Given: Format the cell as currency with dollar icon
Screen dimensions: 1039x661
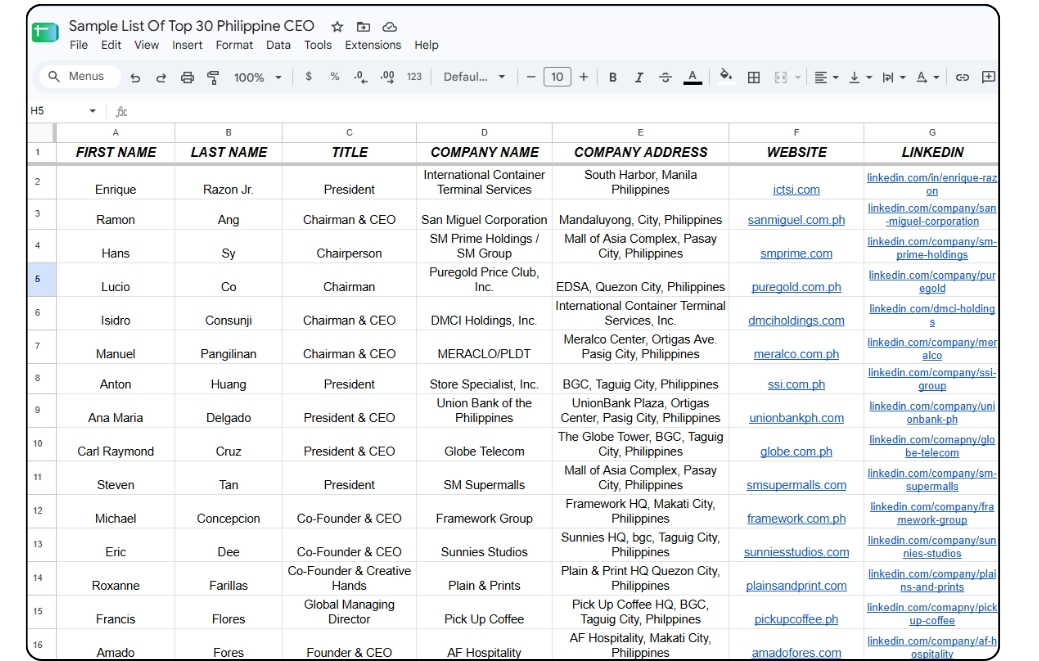Looking at the screenshot, I should tap(308, 77).
